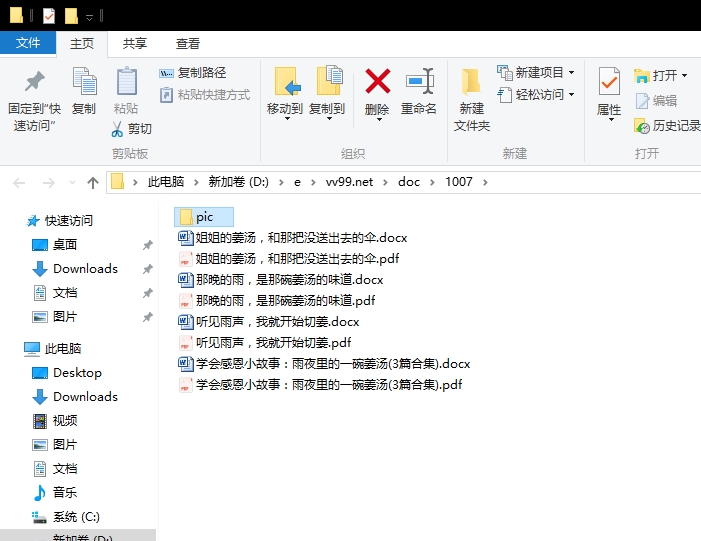Viewport: 701px width, 541px height.
Task: Click the pin icon beside Quick access Downloads
Action: click(x=148, y=269)
